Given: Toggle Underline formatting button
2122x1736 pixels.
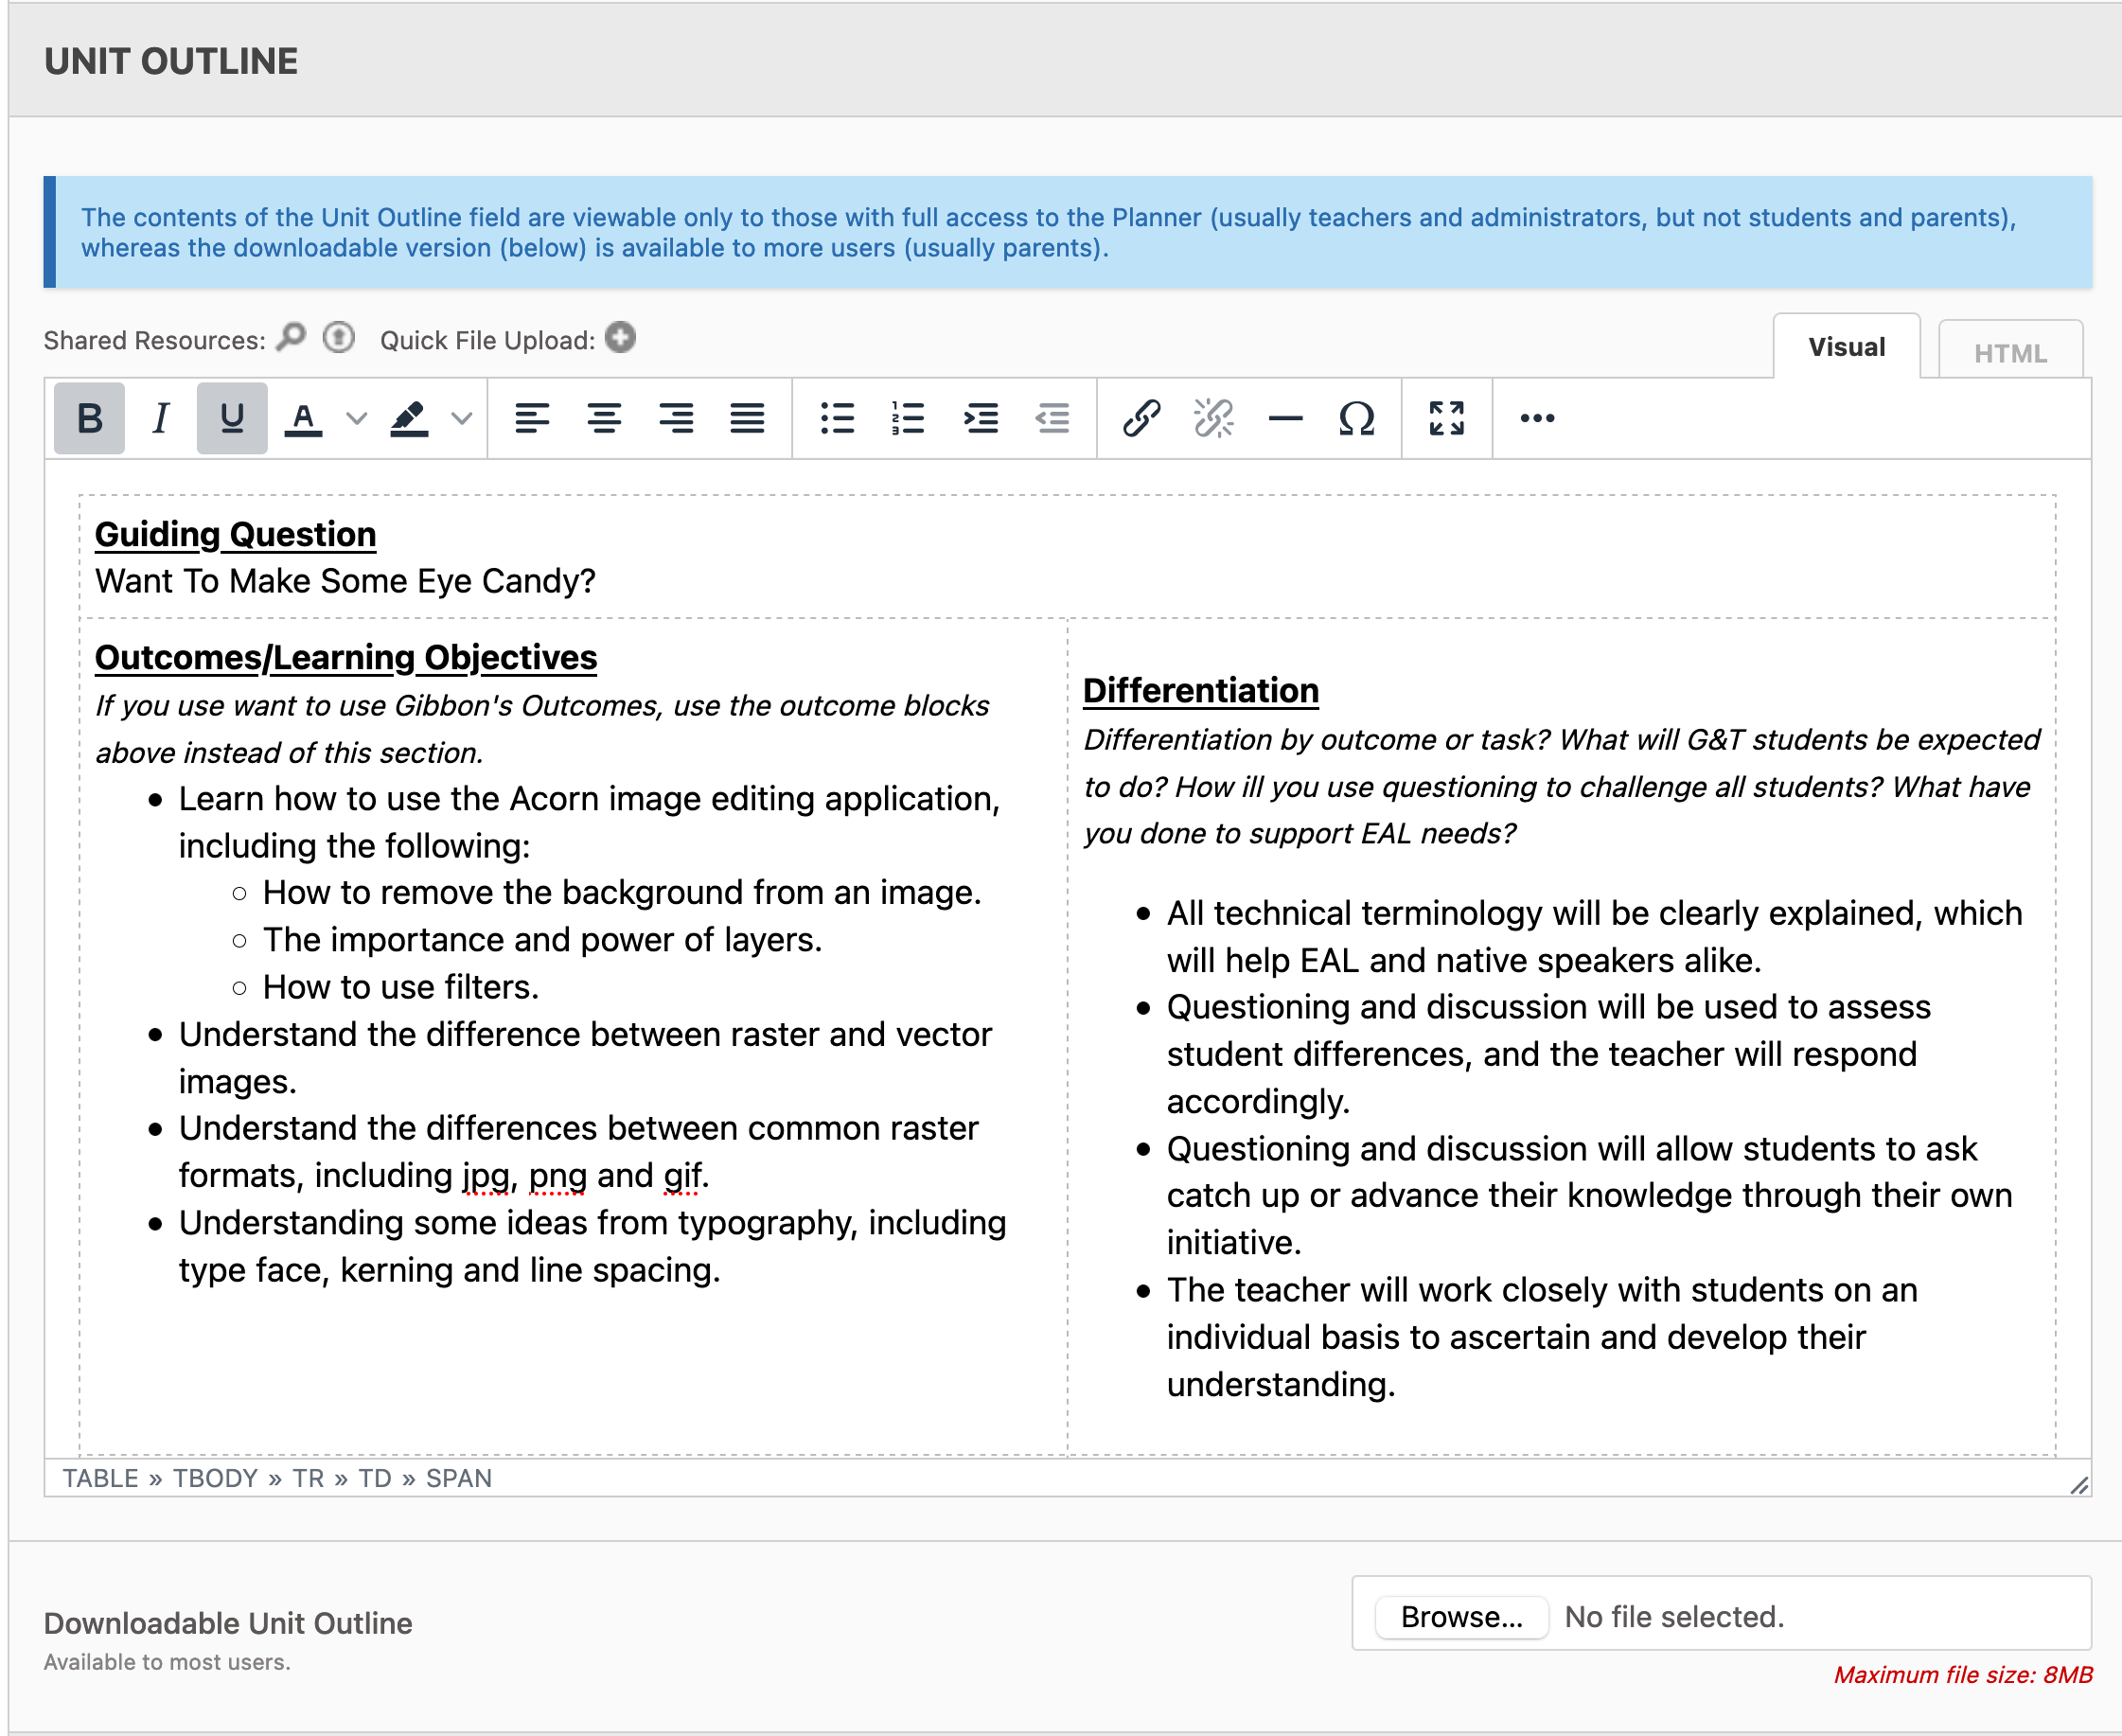Looking at the screenshot, I should 232,418.
